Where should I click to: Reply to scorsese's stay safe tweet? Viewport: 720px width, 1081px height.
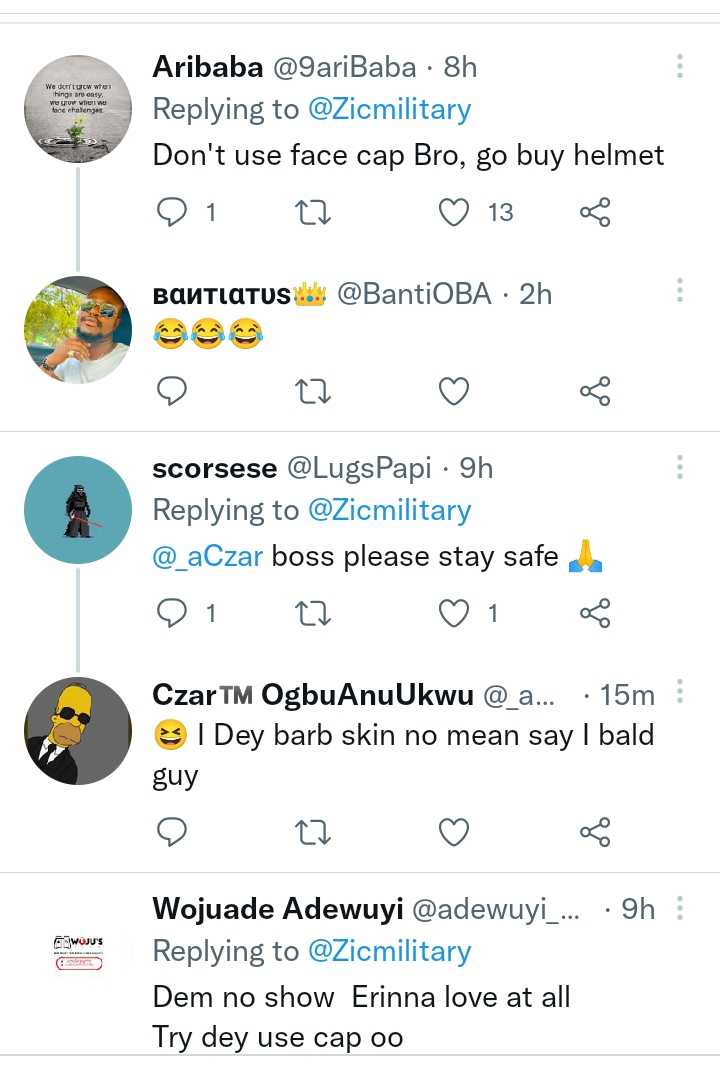174,613
